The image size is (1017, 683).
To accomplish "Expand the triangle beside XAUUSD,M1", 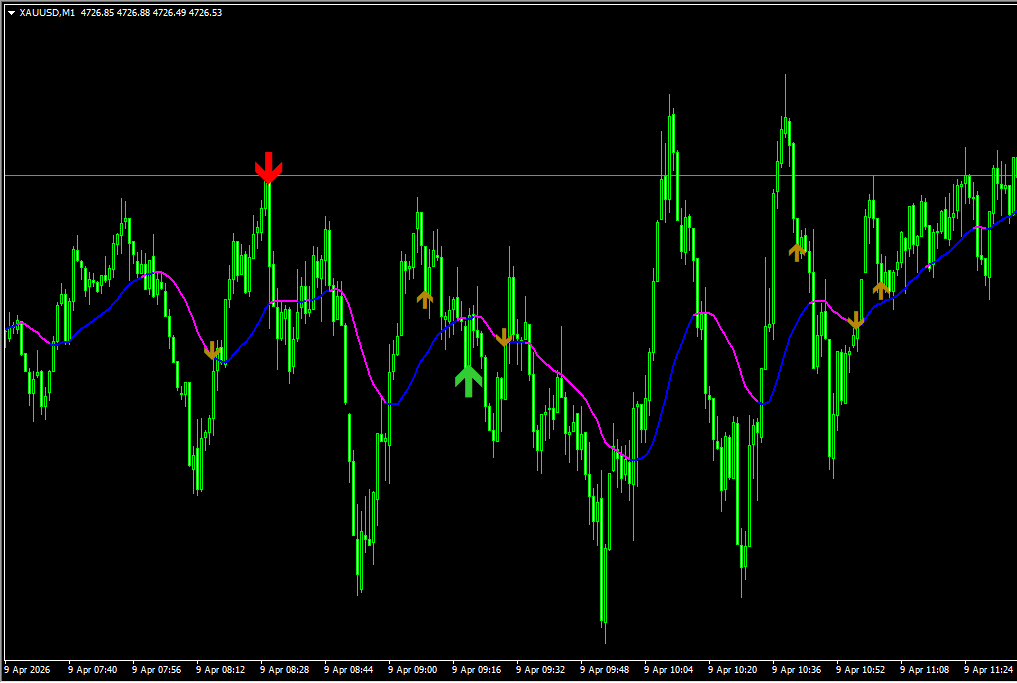I will (10, 12).
